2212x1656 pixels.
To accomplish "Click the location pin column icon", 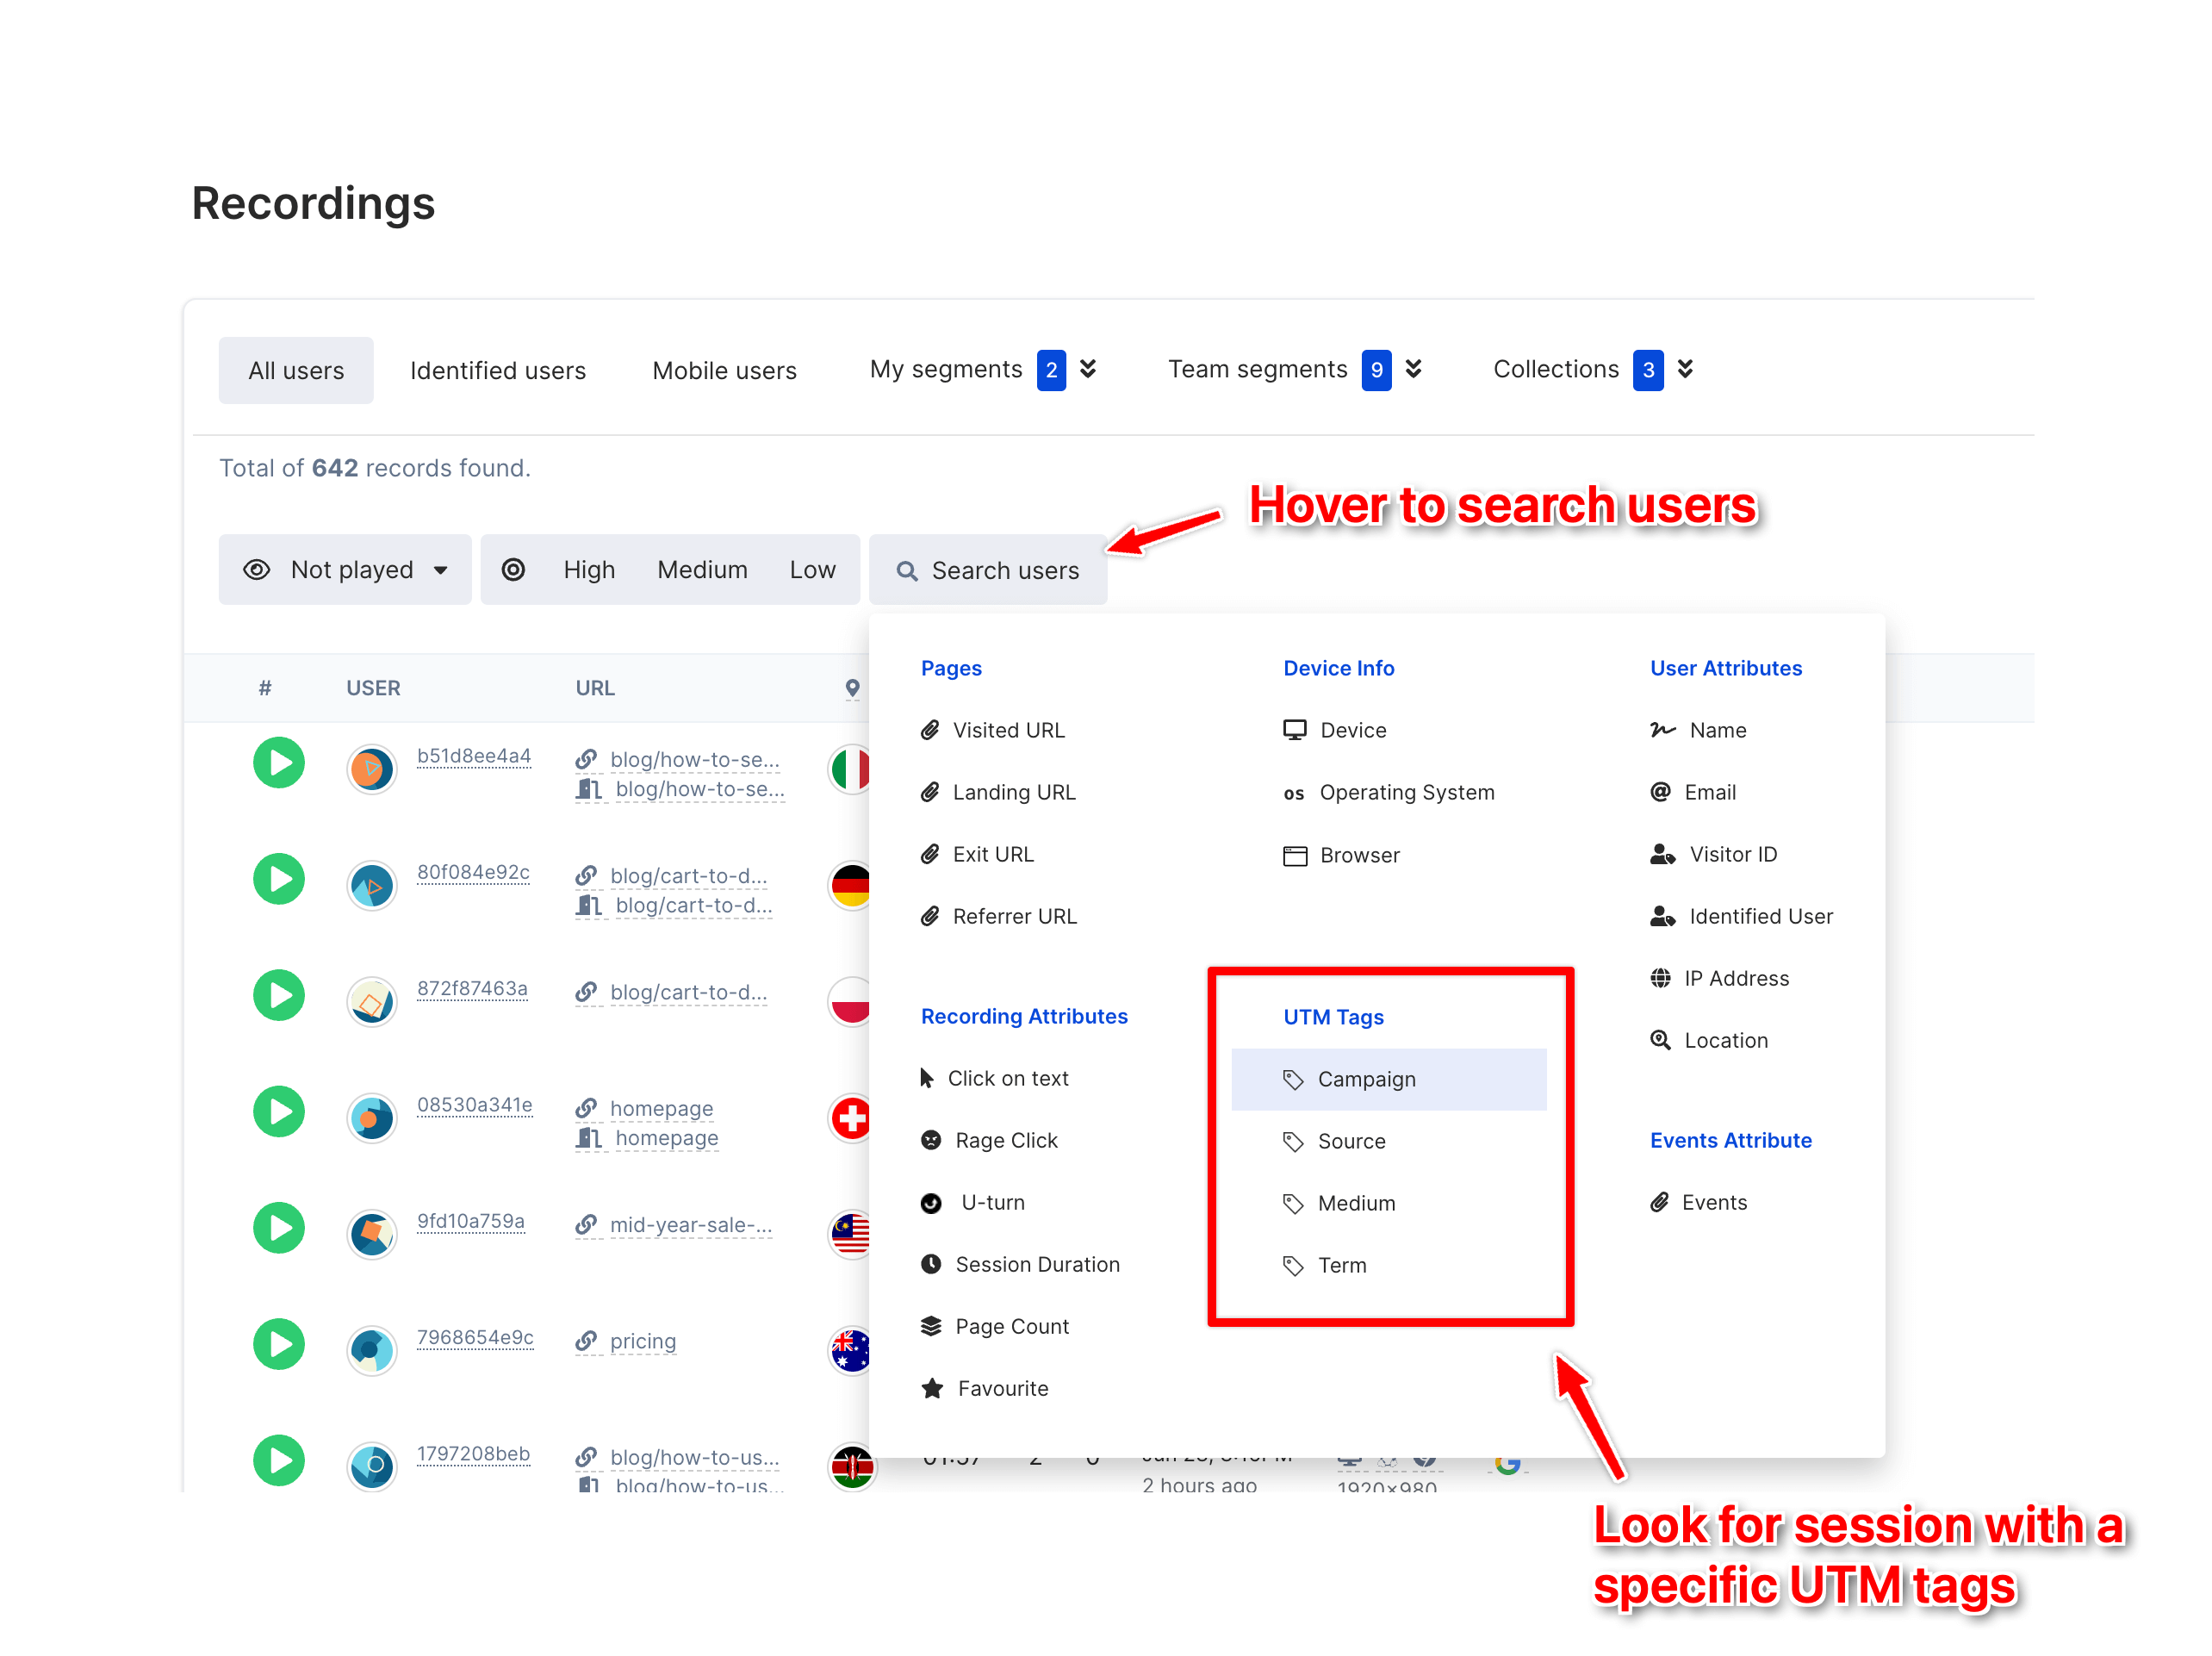I will [852, 688].
